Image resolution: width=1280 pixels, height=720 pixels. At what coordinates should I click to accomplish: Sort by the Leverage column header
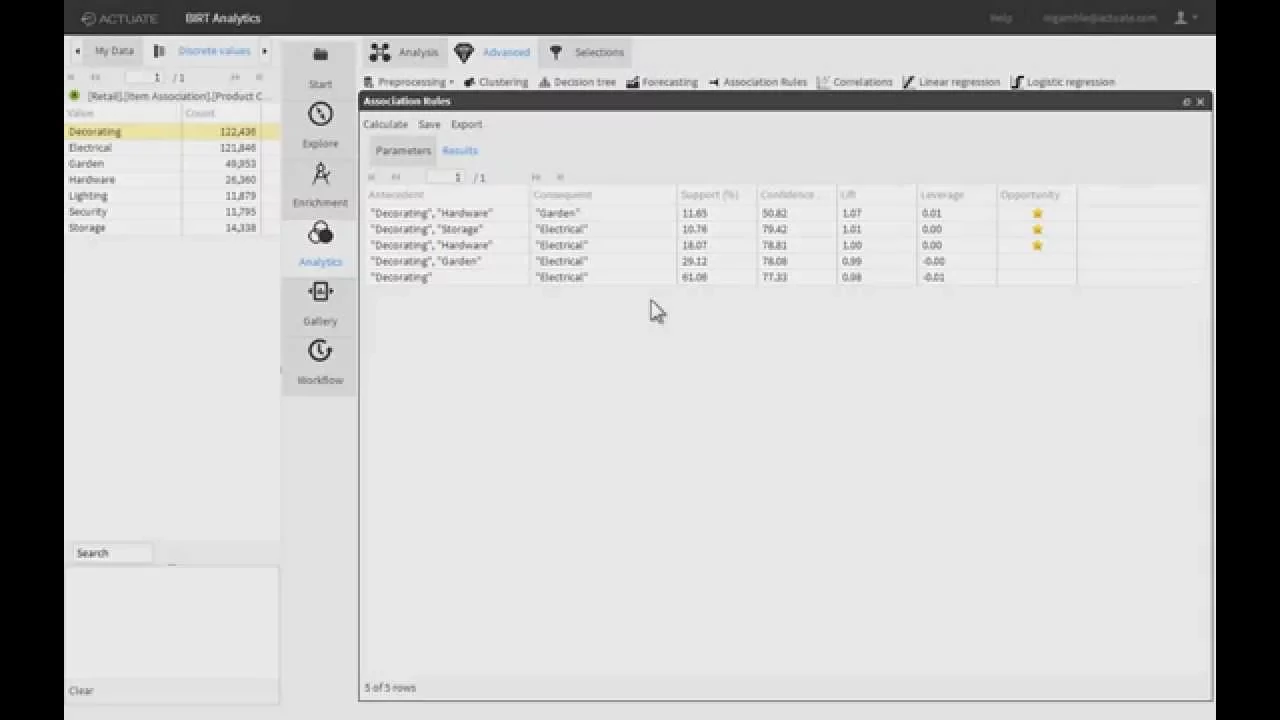pos(957,194)
